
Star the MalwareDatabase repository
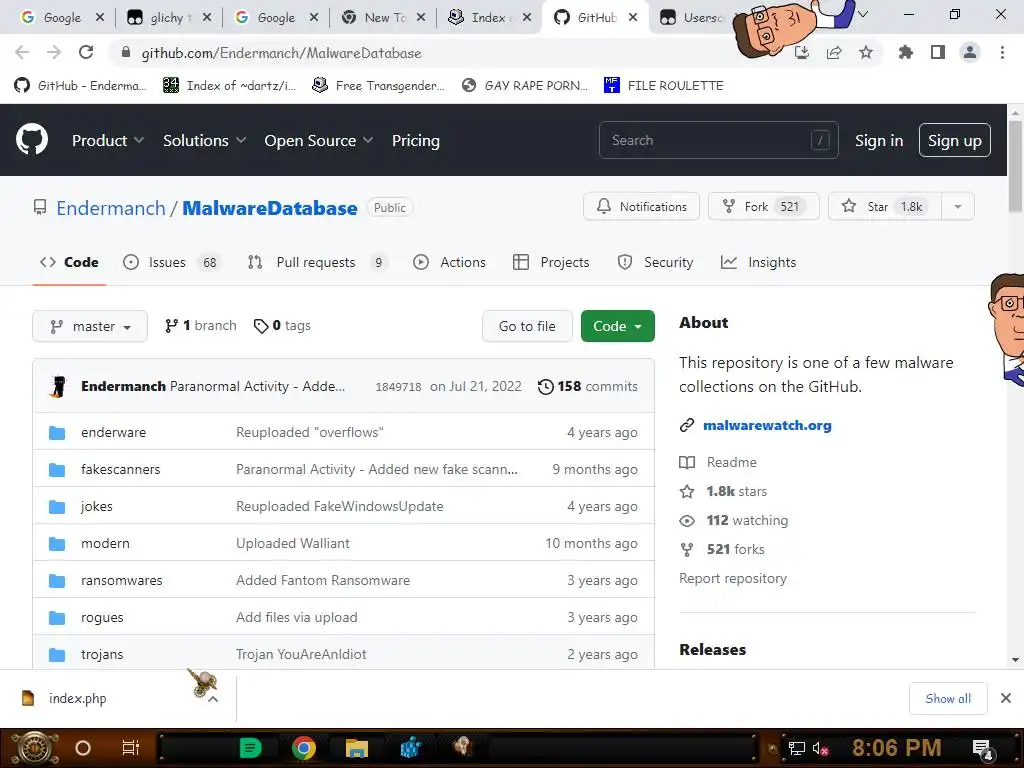(884, 206)
